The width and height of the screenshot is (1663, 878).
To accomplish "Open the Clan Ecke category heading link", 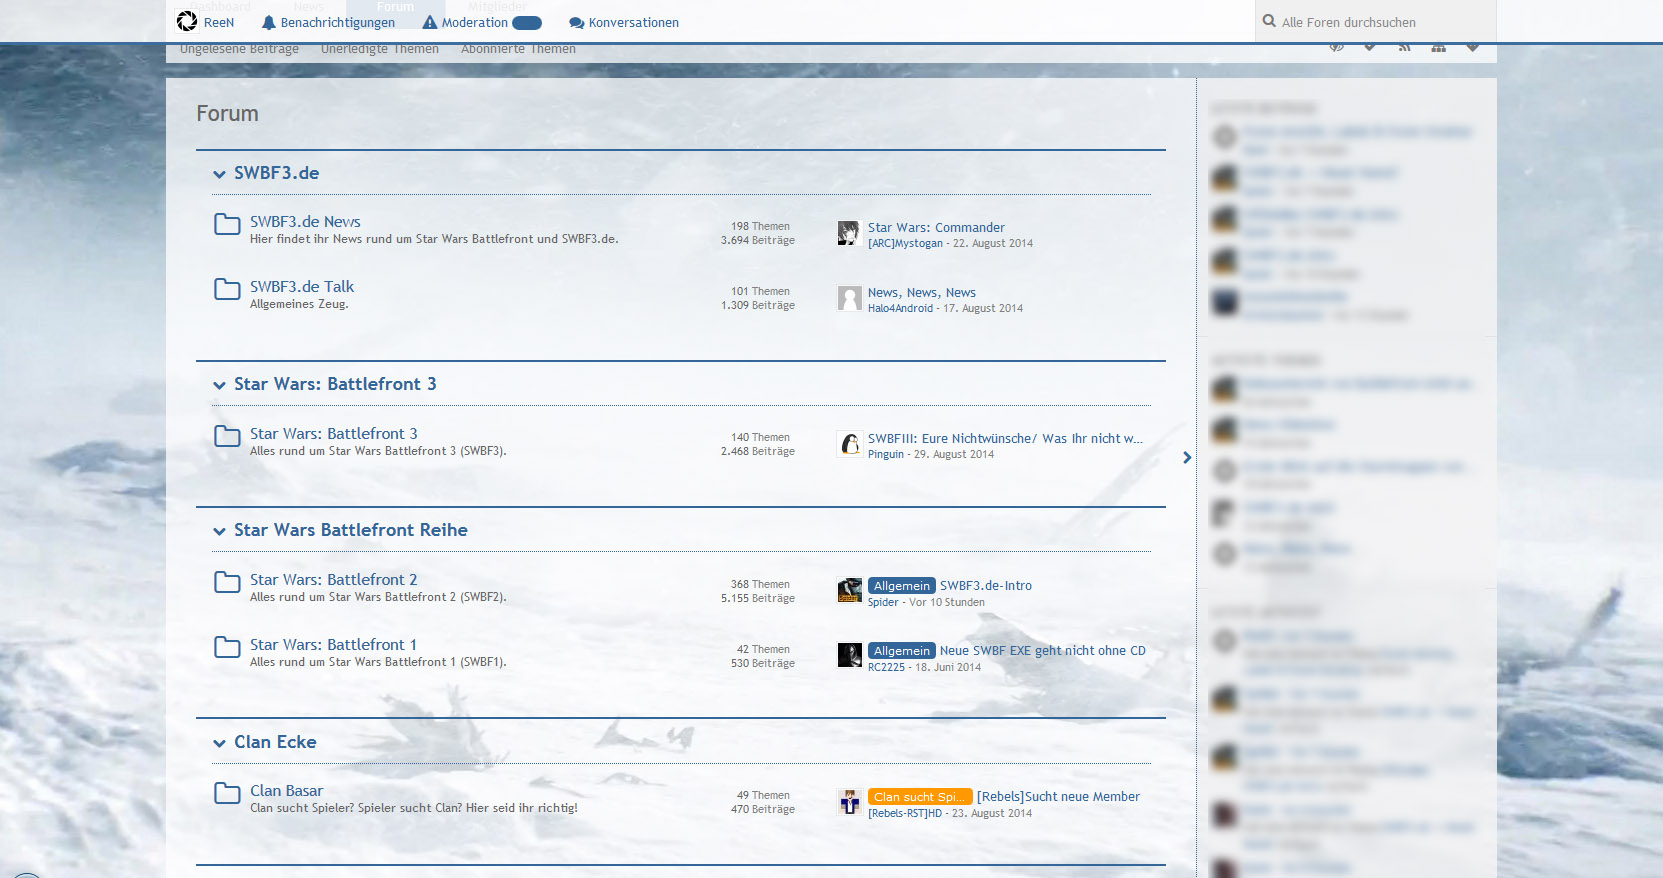I will [275, 742].
